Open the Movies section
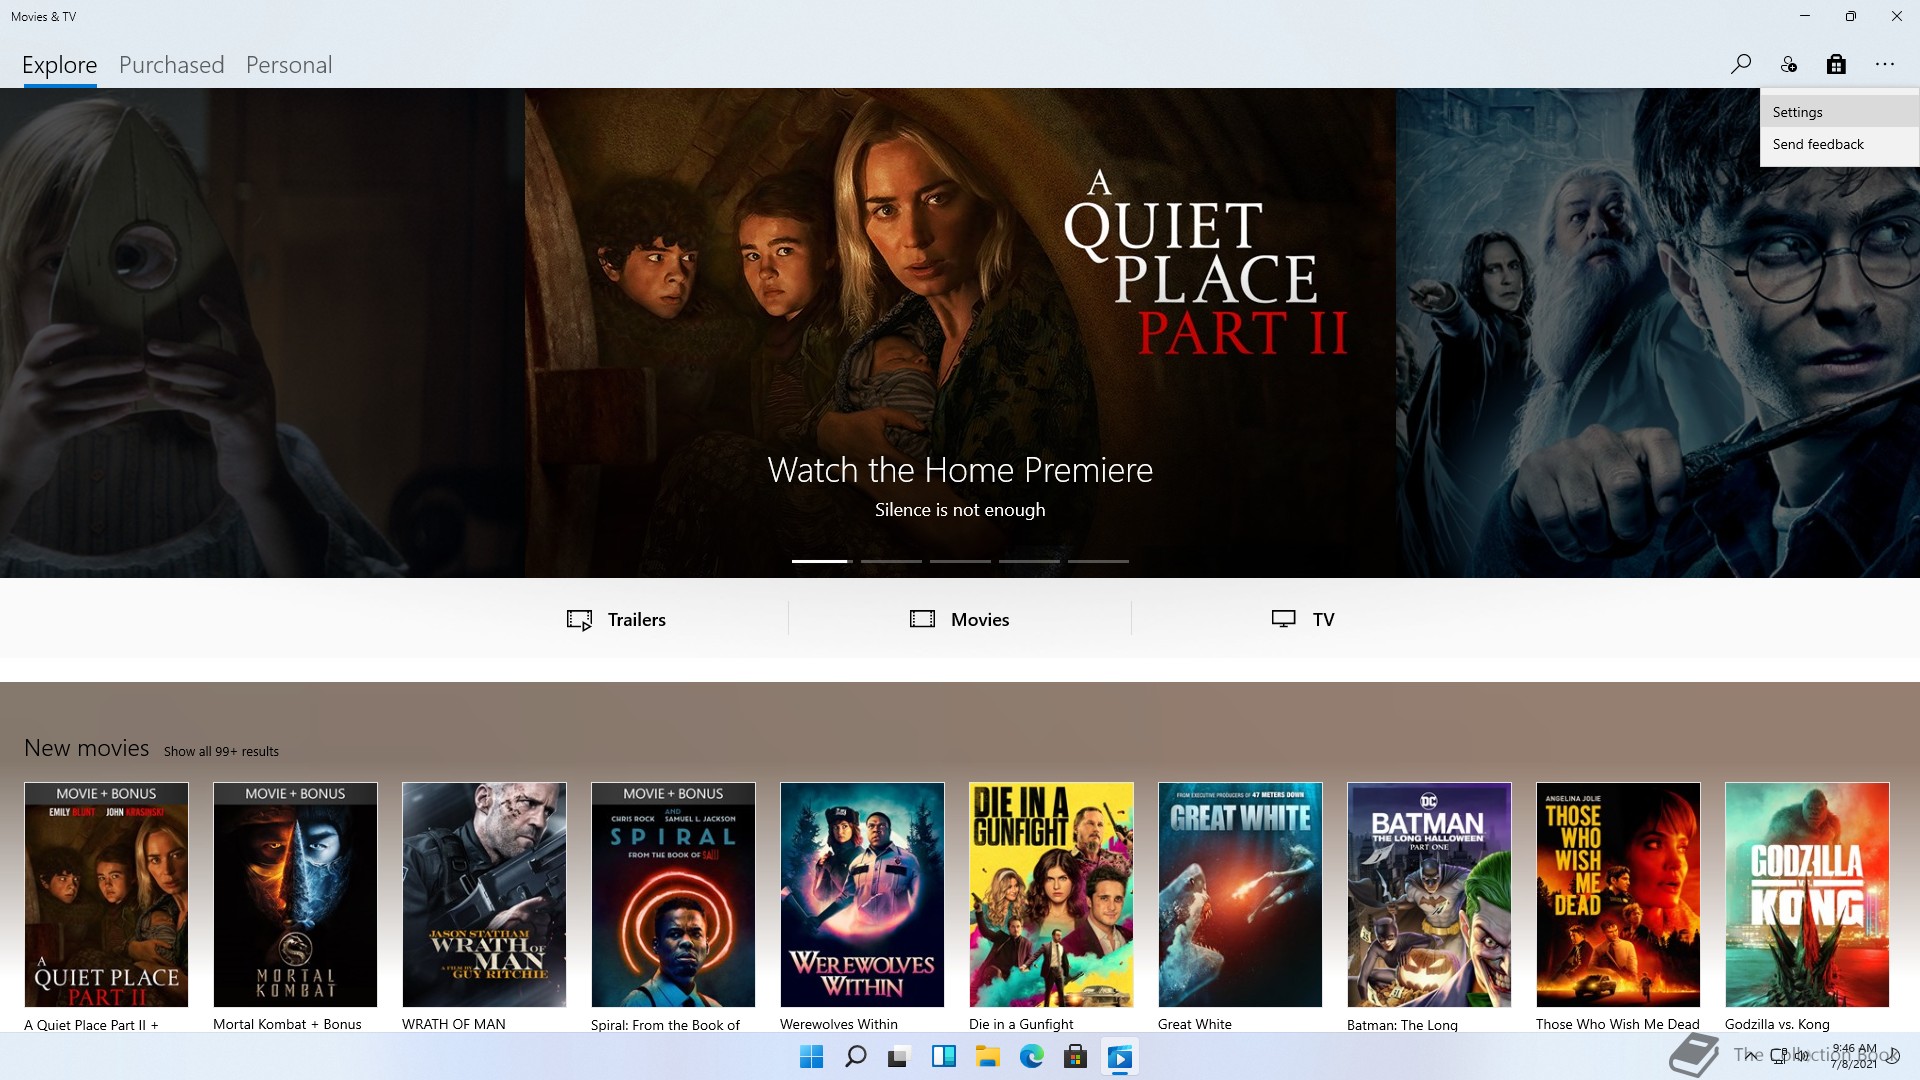 coord(960,620)
